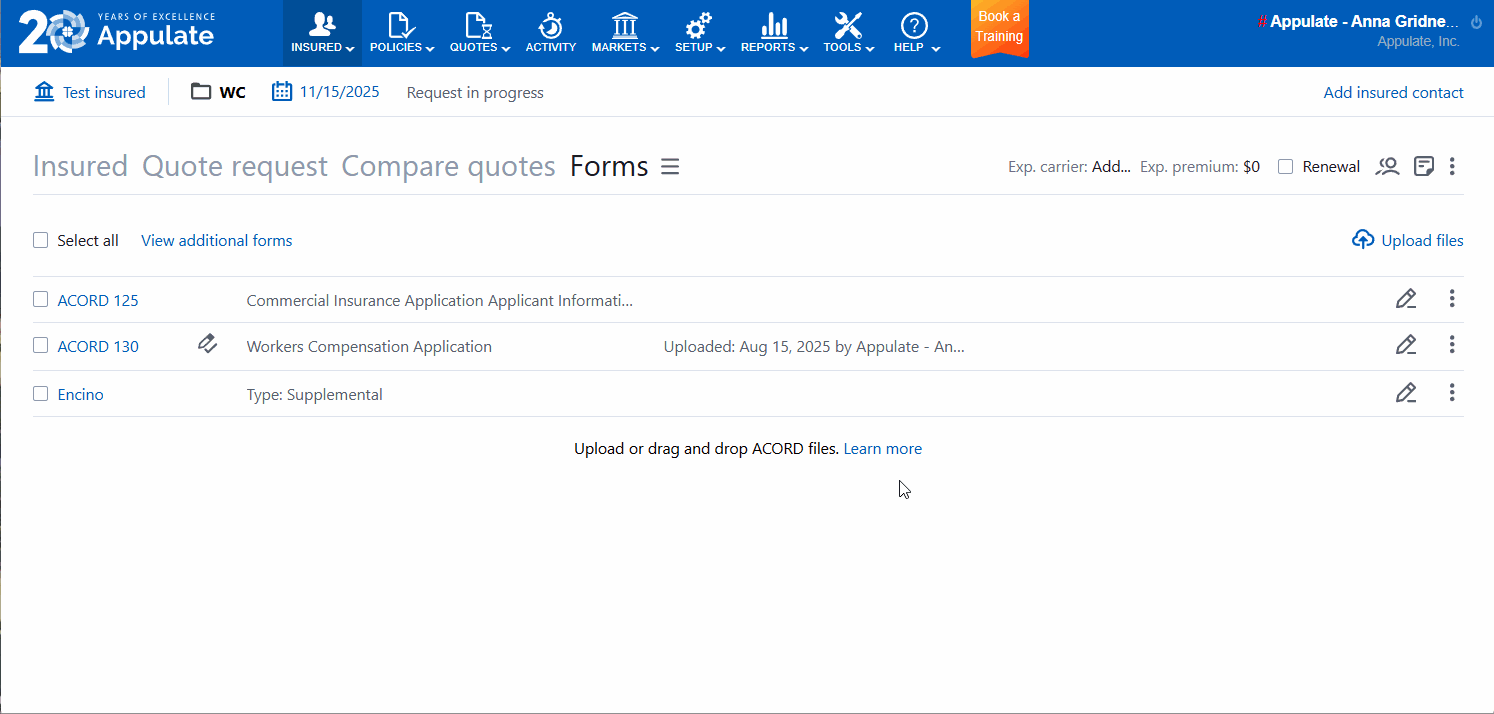This screenshot has width=1494, height=714.
Task: Click the Upload files cloud icon
Action: click(x=1362, y=240)
